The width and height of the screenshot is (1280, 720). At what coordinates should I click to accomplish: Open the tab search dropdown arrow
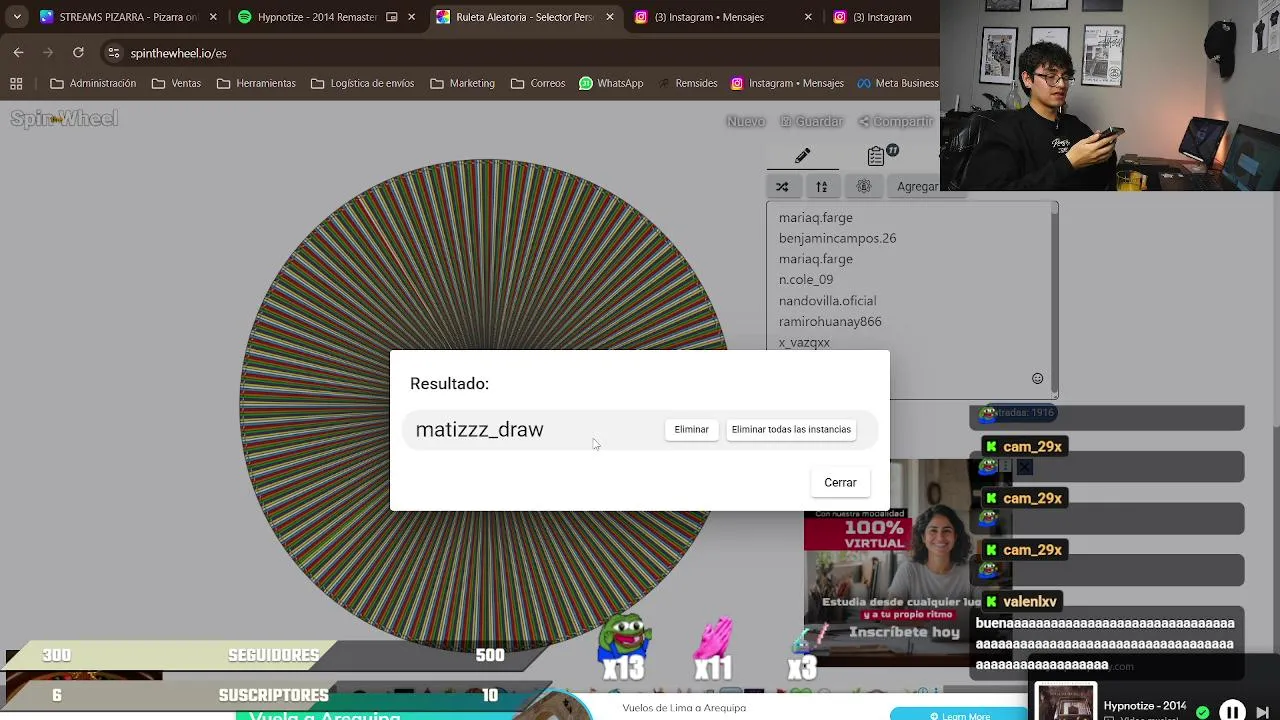(x=17, y=17)
